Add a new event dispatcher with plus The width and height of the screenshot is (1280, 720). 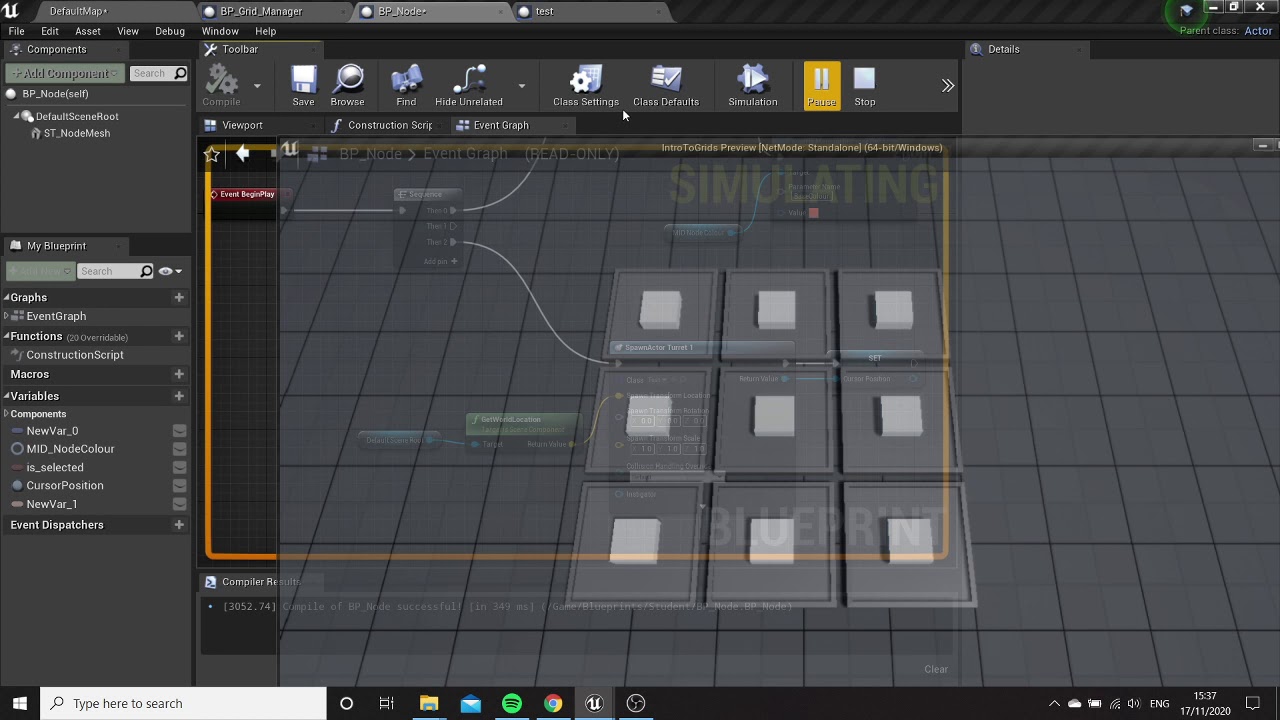click(x=179, y=525)
